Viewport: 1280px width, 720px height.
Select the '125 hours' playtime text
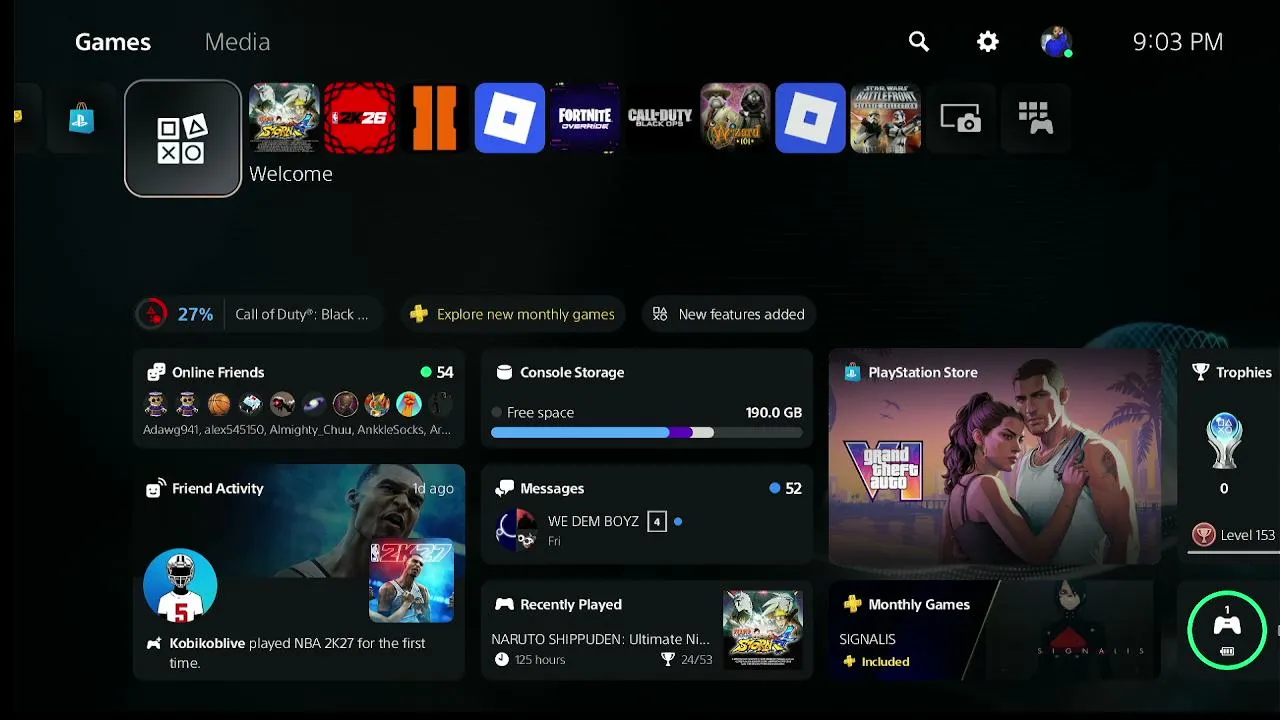tap(540, 659)
